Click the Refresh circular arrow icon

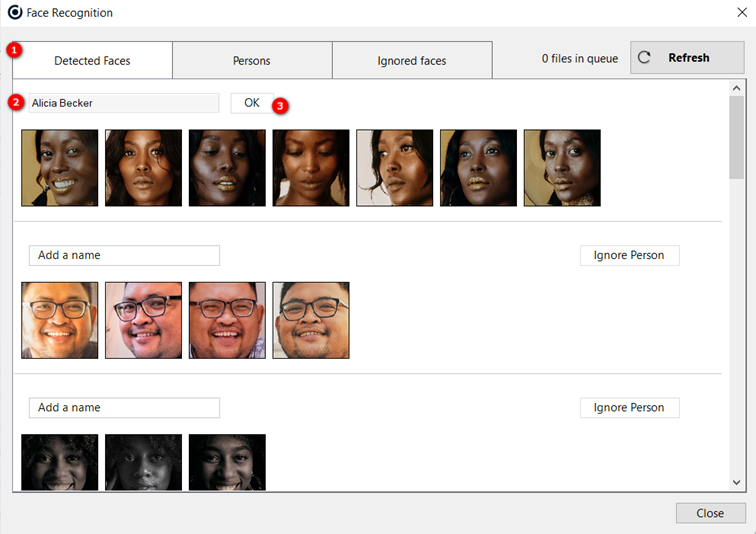645,58
